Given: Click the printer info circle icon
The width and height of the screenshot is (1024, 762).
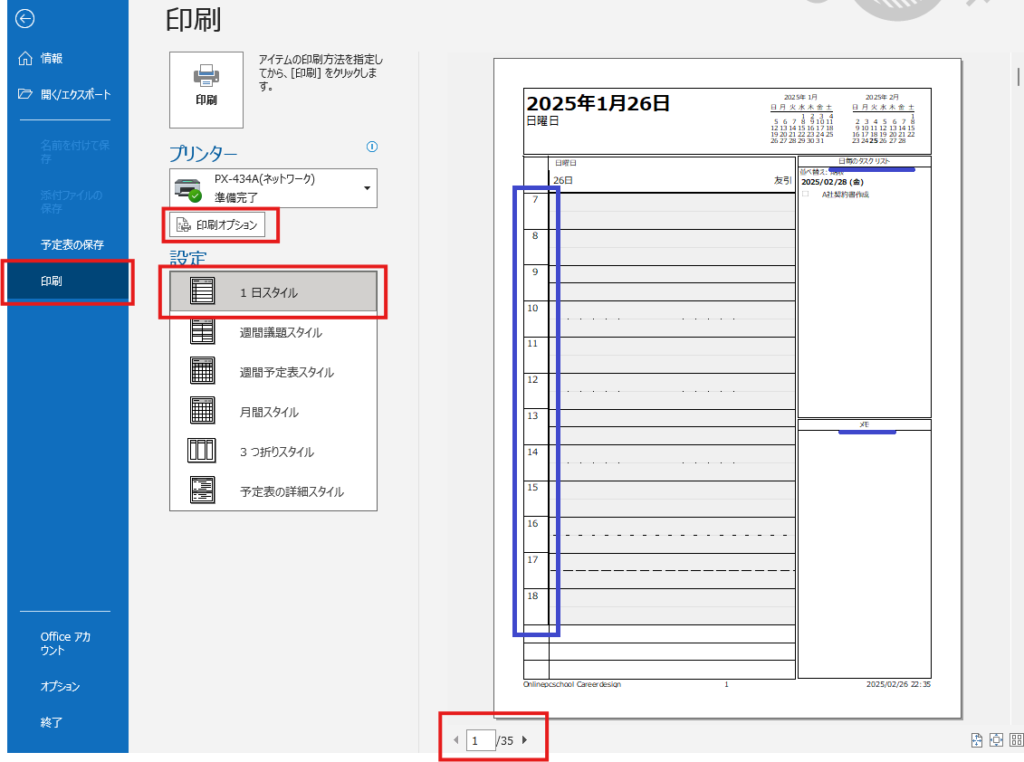Looking at the screenshot, I should [372, 147].
